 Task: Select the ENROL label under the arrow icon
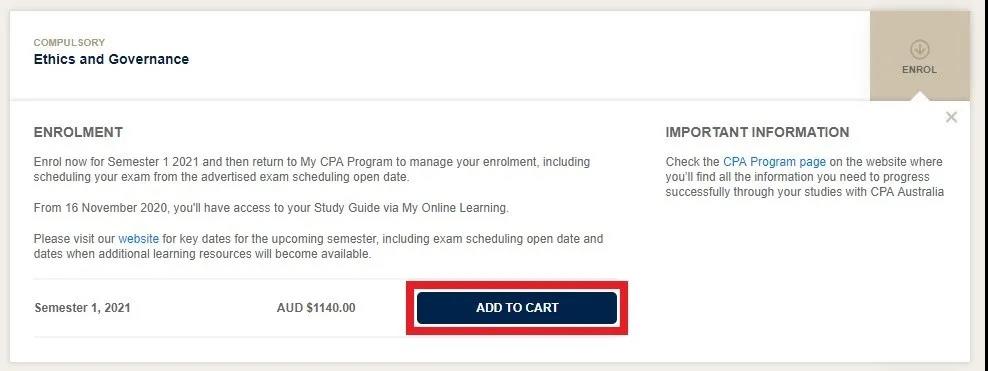click(919, 70)
